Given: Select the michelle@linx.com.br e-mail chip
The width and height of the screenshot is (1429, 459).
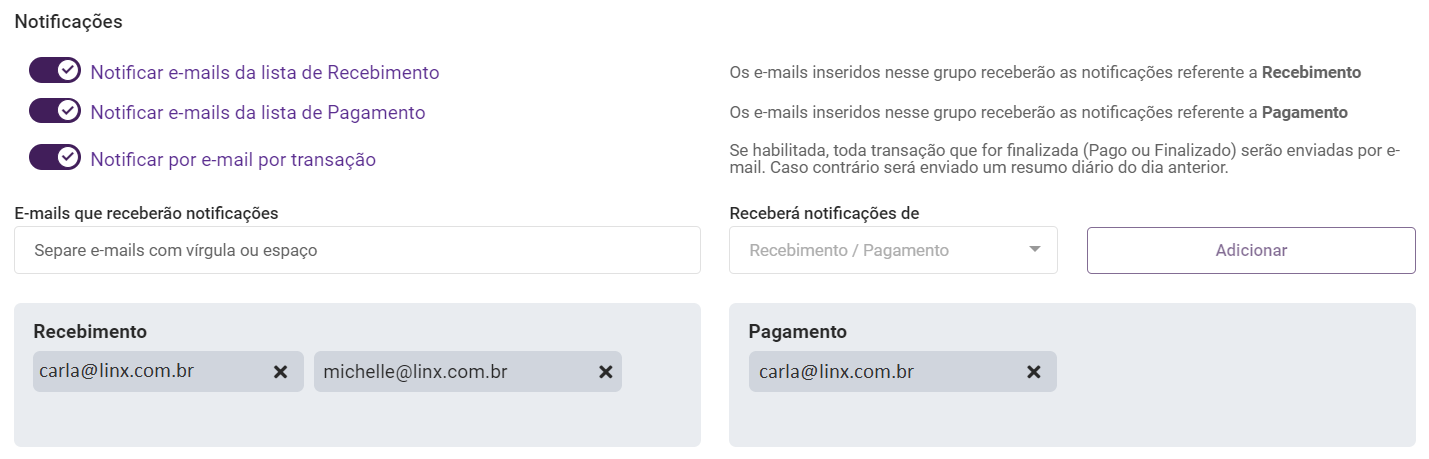Looking at the screenshot, I should 415,372.
